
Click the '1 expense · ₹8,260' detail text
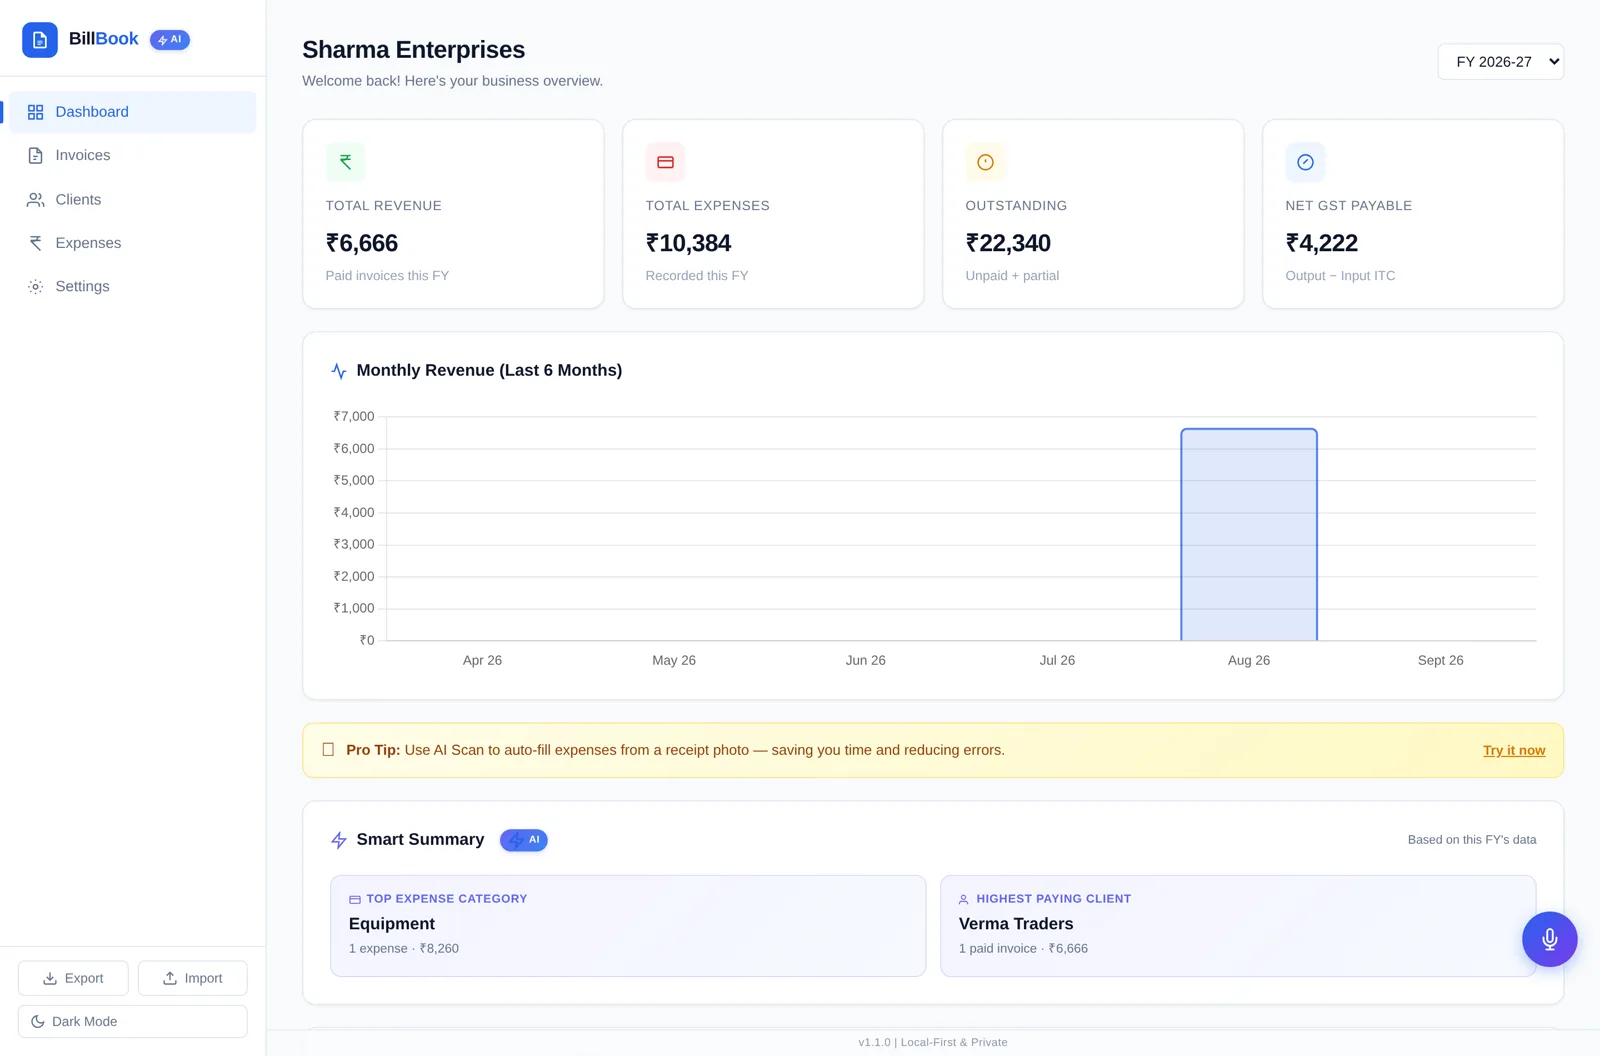[x=404, y=949]
